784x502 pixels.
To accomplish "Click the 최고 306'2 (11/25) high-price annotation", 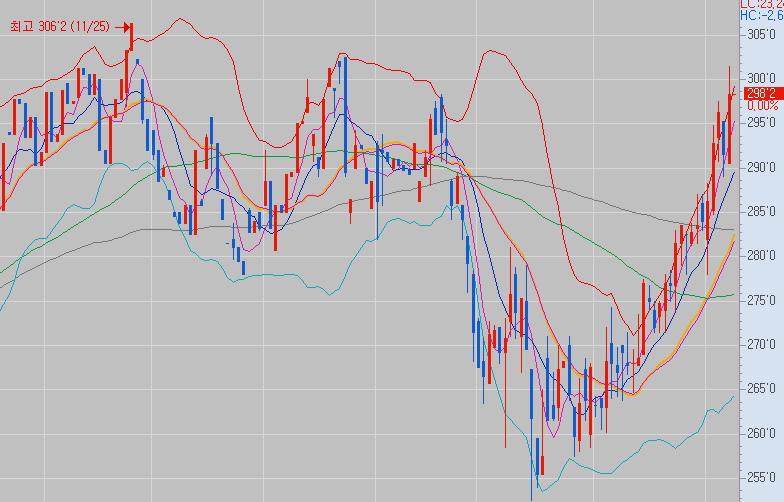I will tap(60, 26).
